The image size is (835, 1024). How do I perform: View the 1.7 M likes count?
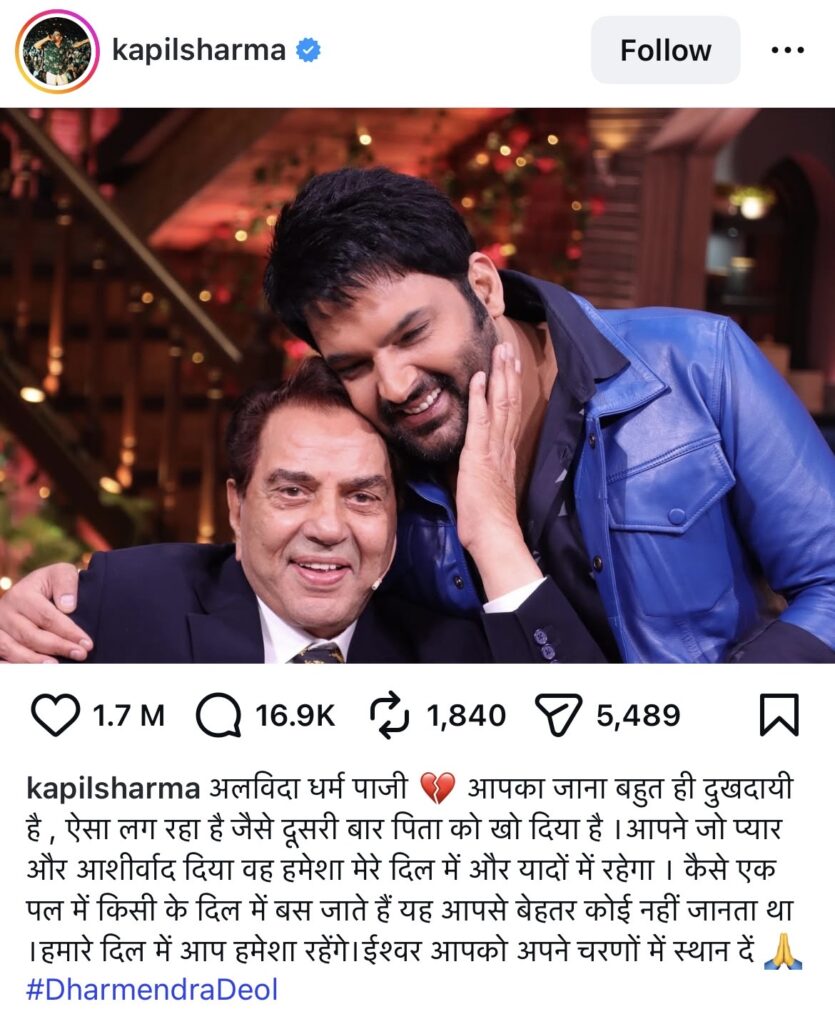pos(129,716)
